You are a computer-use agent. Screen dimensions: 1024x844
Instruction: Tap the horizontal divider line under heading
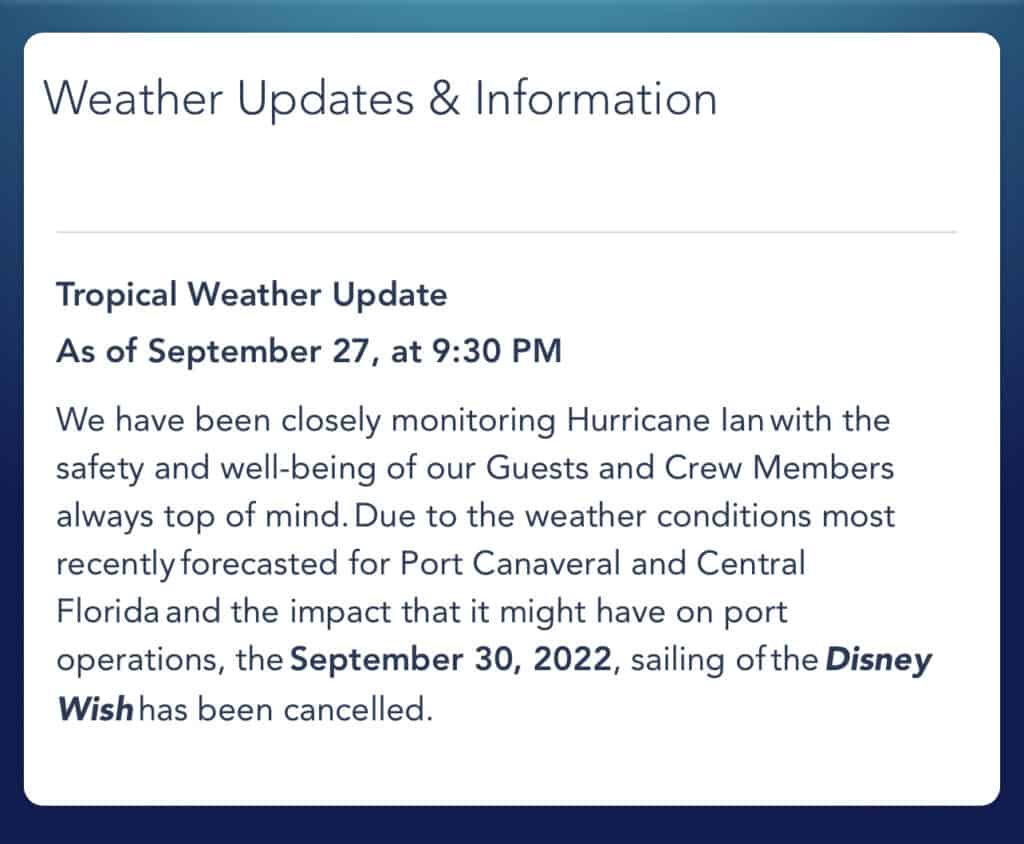pyautogui.click(x=506, y=231)
